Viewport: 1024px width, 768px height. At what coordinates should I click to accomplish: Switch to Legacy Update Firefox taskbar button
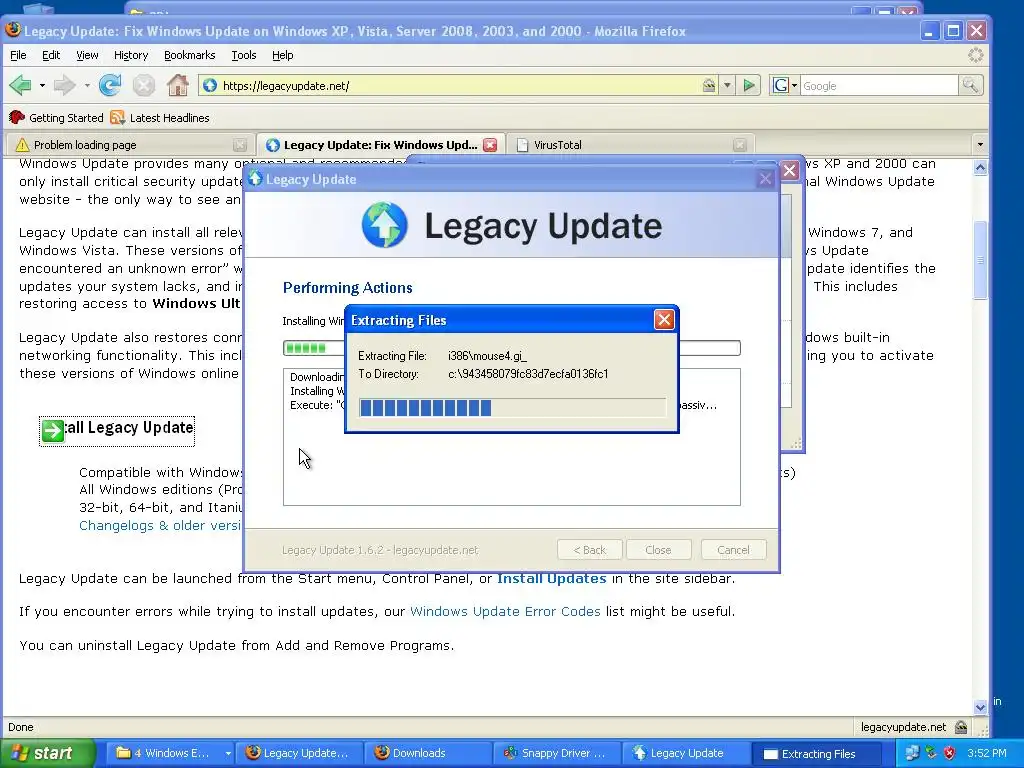[x=298, y=754]
